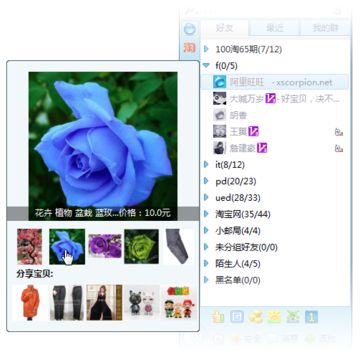Click the avatar of 大喊万岁

pyautogui.click(x=220, y=98)
